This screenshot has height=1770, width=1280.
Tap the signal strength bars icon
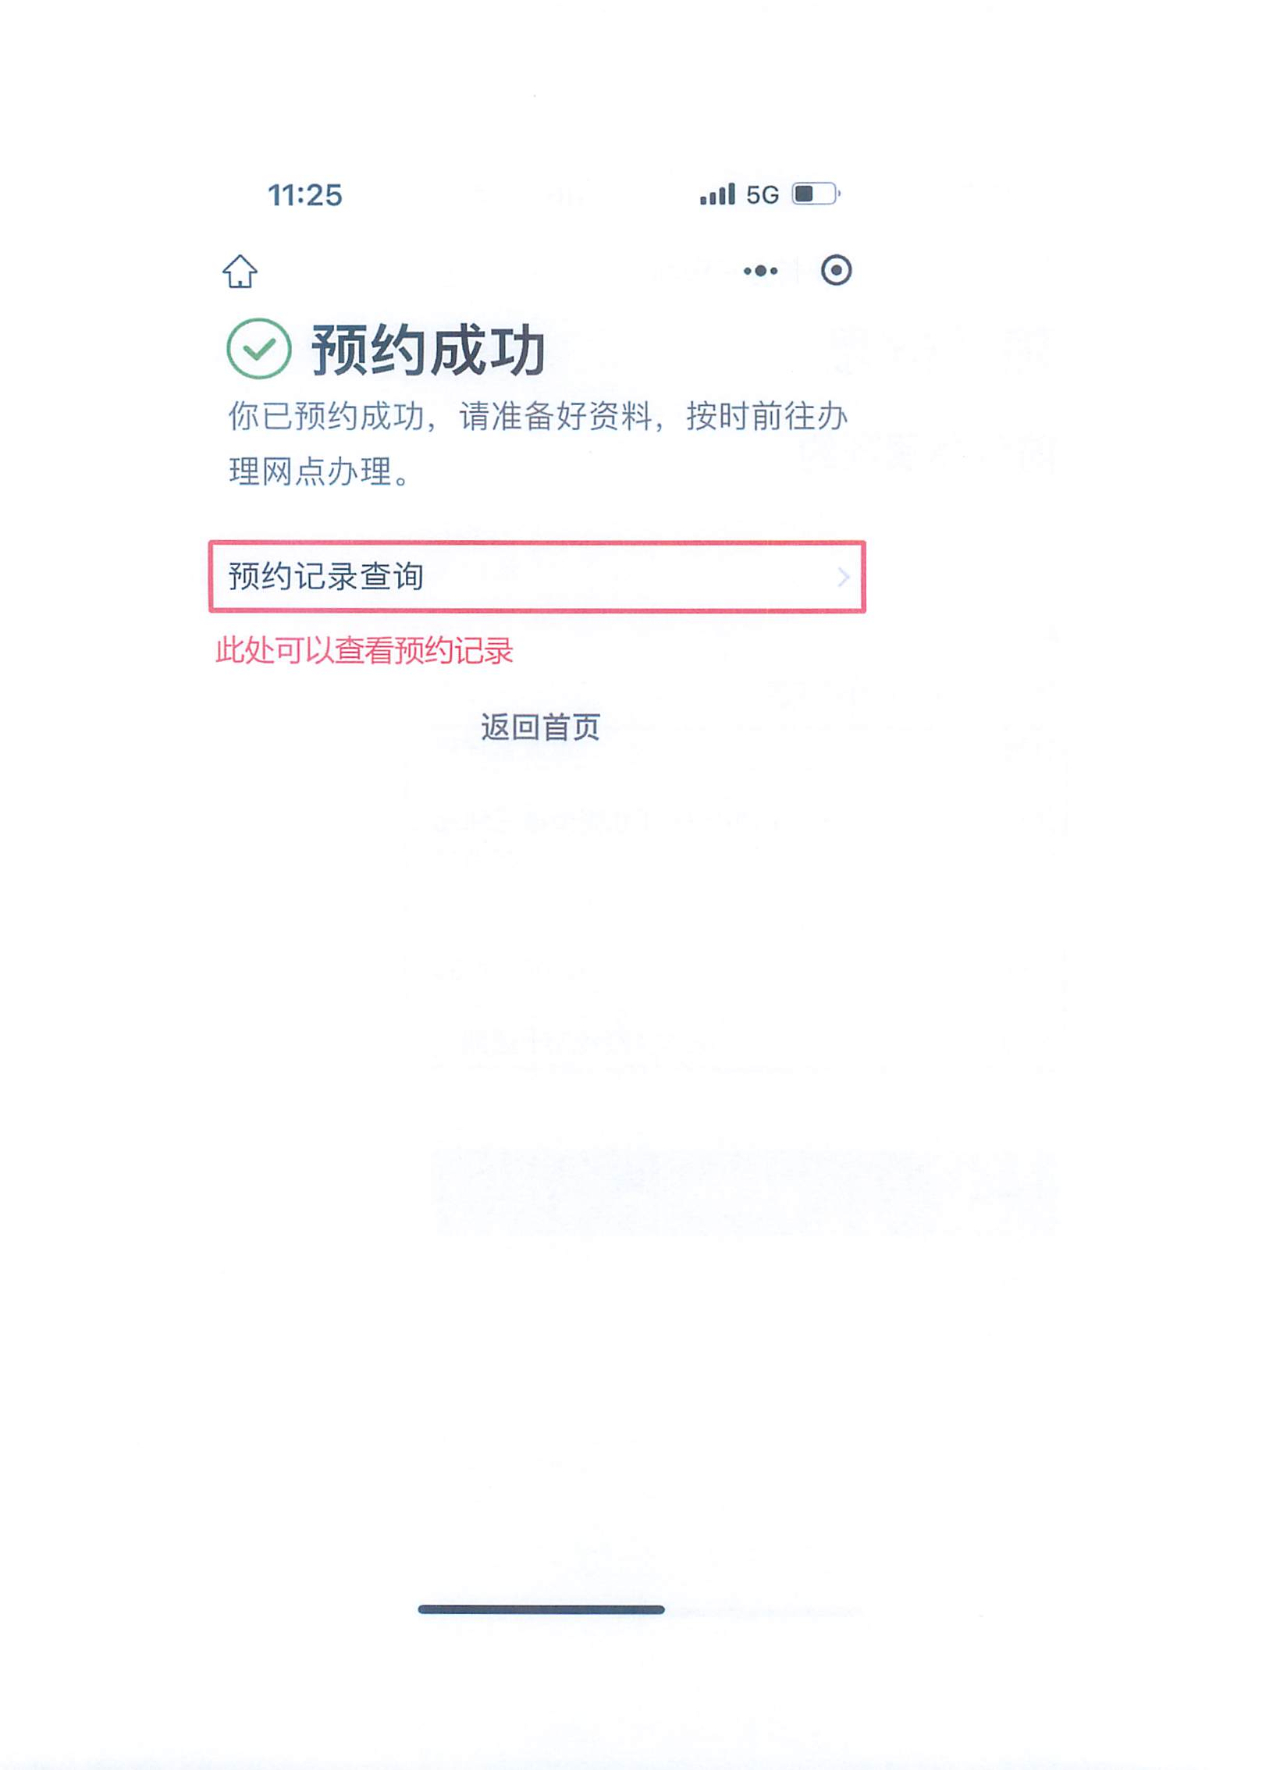(717, 194)
